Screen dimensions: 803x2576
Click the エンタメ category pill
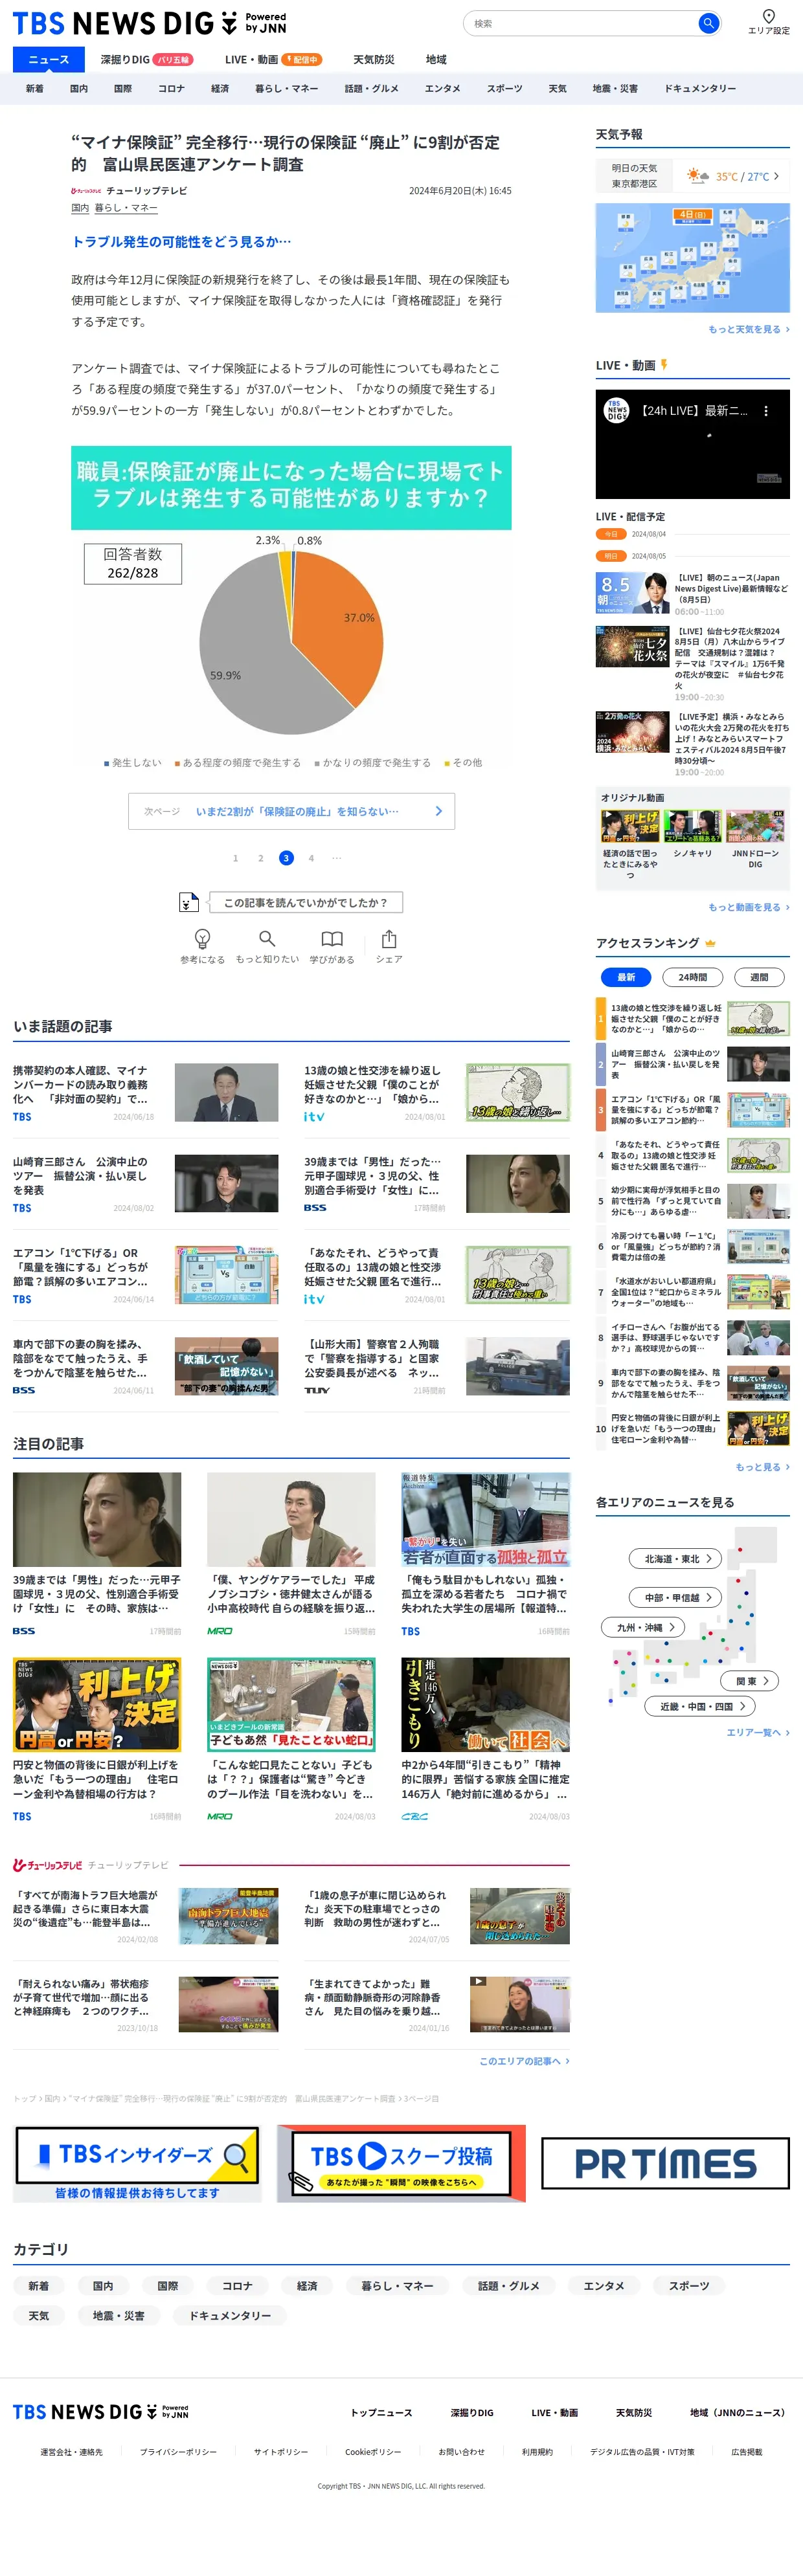[x=604, y=2286]
